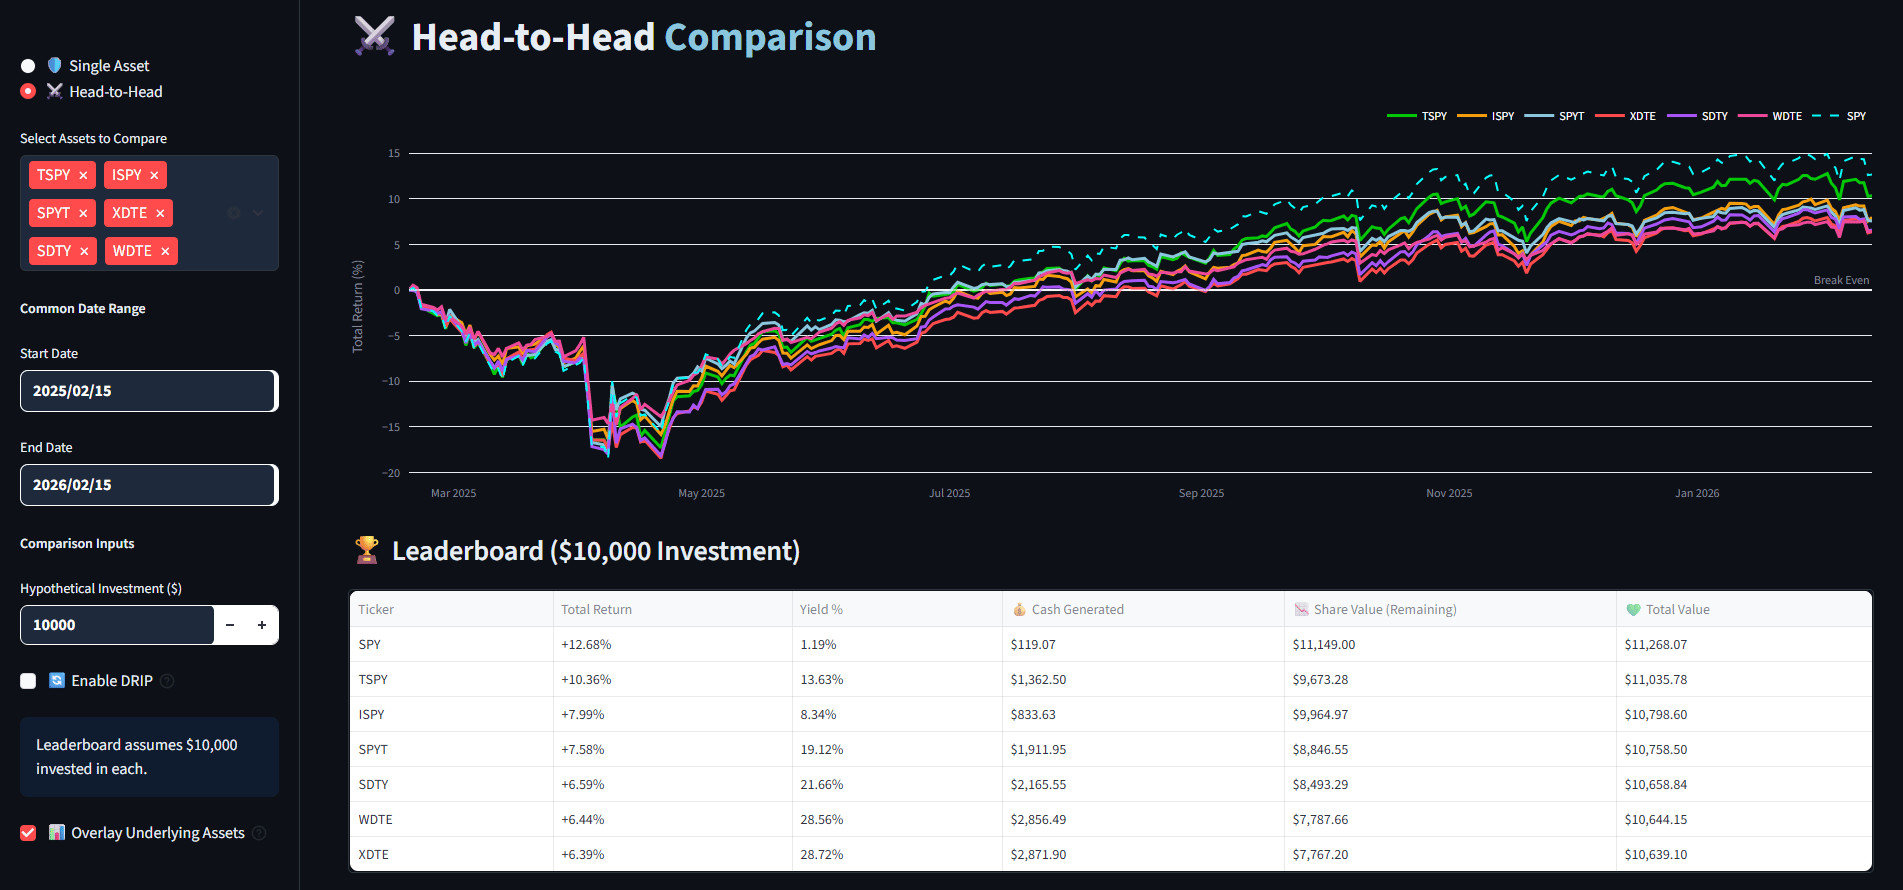The width and height of the screenshot is (1903, 890).
Task: Remove the SDTY tag from selected assets
Action: [x=84, y=251]
